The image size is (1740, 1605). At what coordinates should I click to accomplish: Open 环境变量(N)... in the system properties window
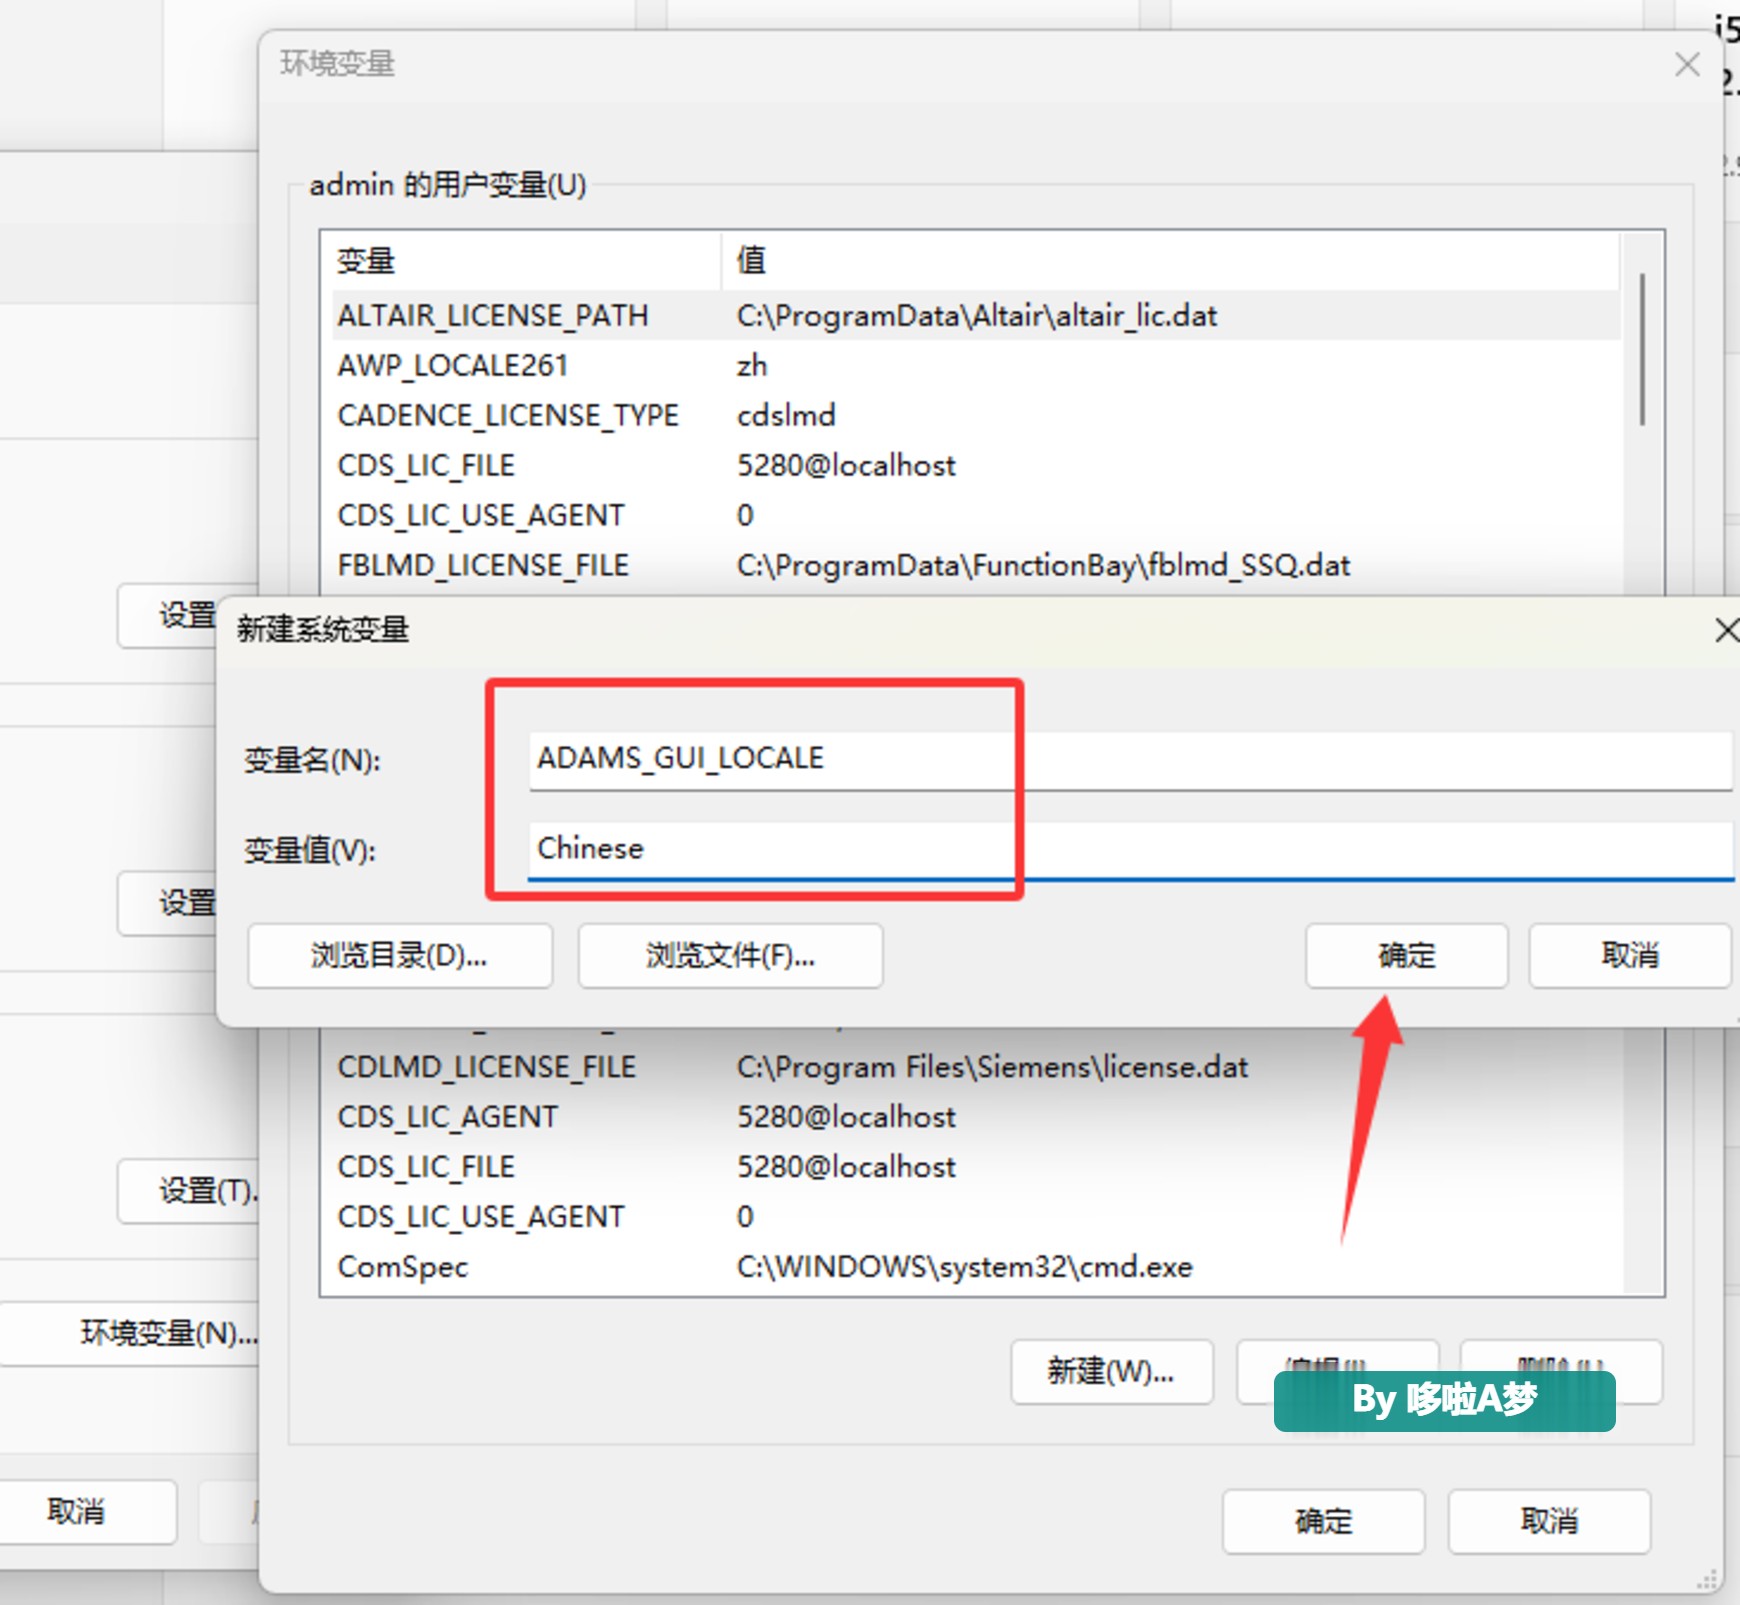coord(130,1333)
